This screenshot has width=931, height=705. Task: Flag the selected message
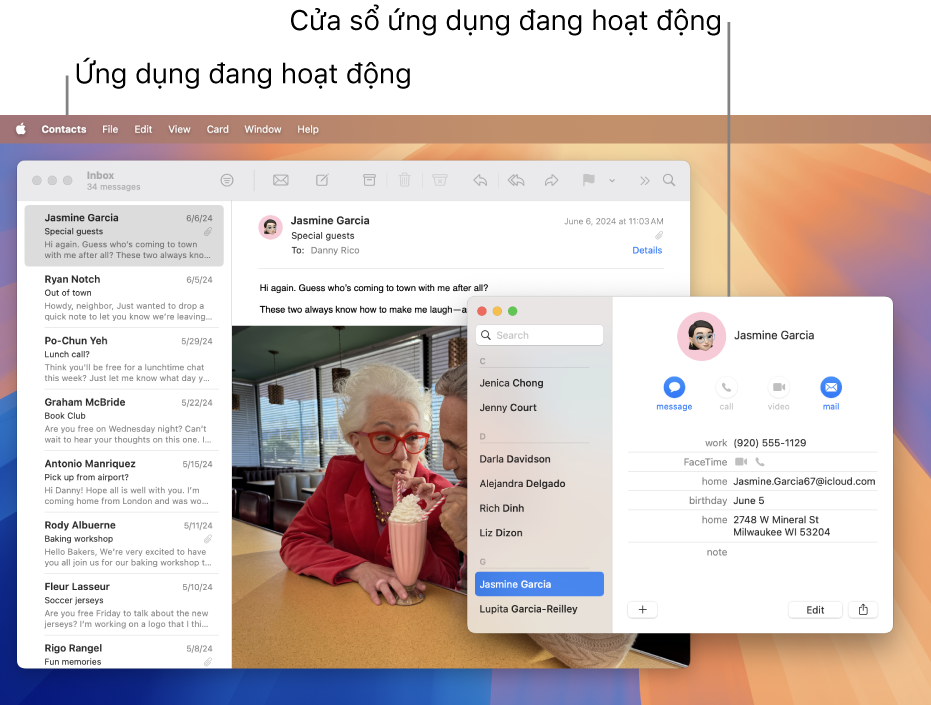pyautogui.click(x=588, y=180)
